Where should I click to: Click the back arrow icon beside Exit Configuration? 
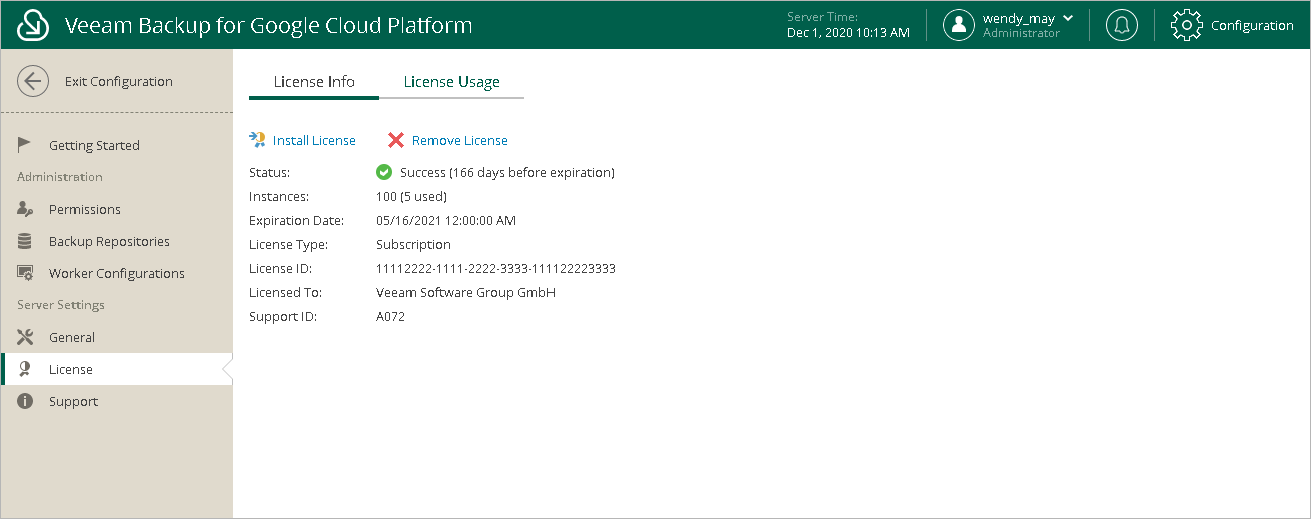click(33, 81)
